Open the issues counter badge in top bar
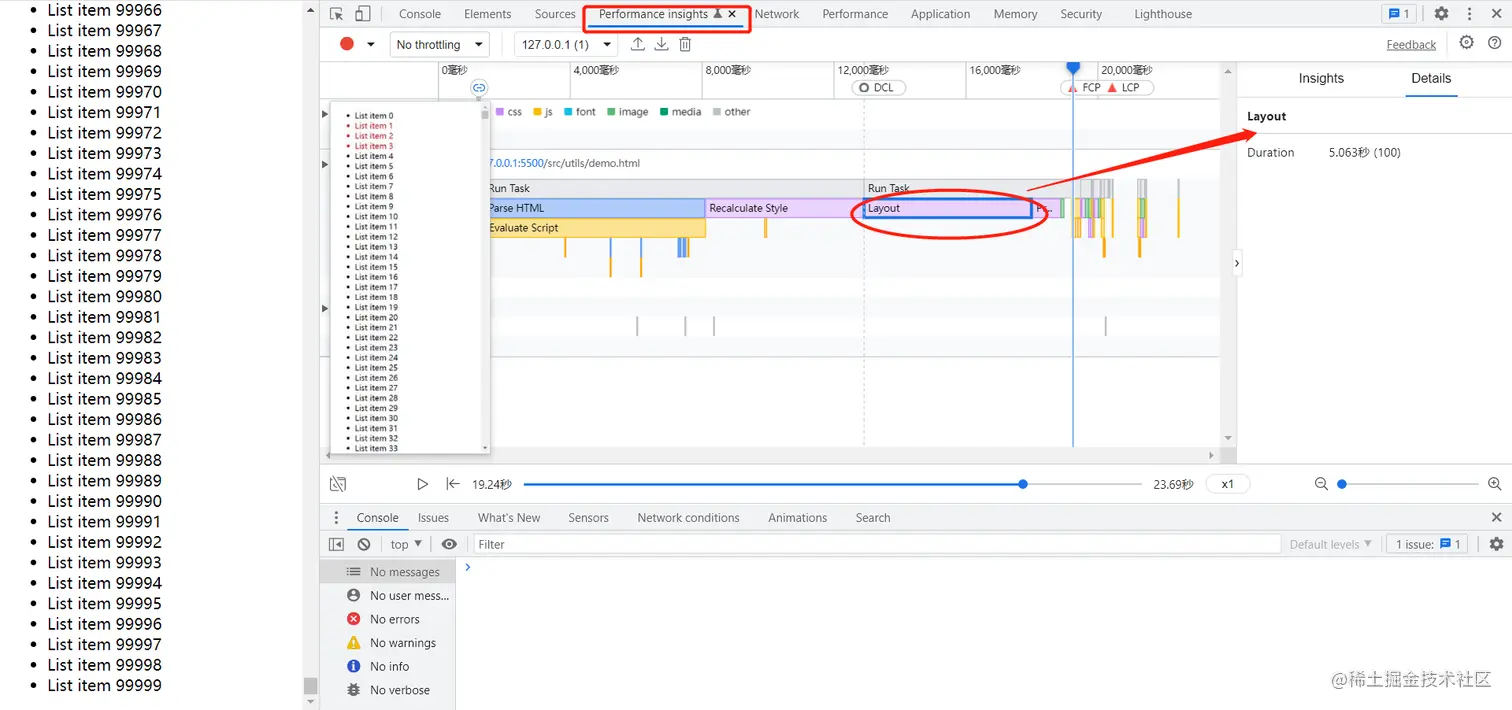 [x=1398, y=14]
